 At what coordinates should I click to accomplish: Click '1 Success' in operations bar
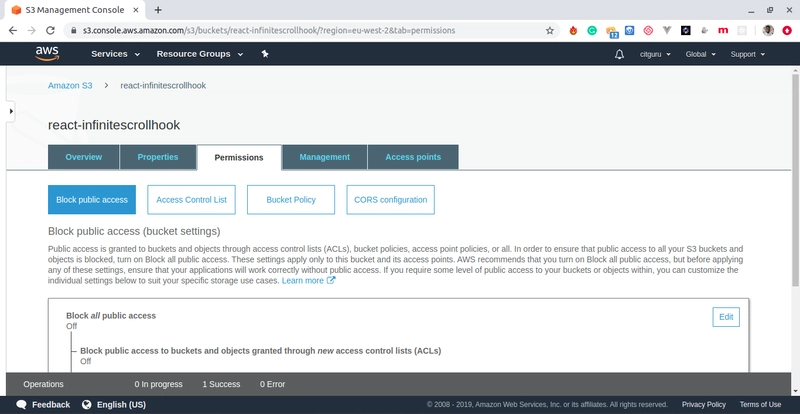(x=221, y=384)
